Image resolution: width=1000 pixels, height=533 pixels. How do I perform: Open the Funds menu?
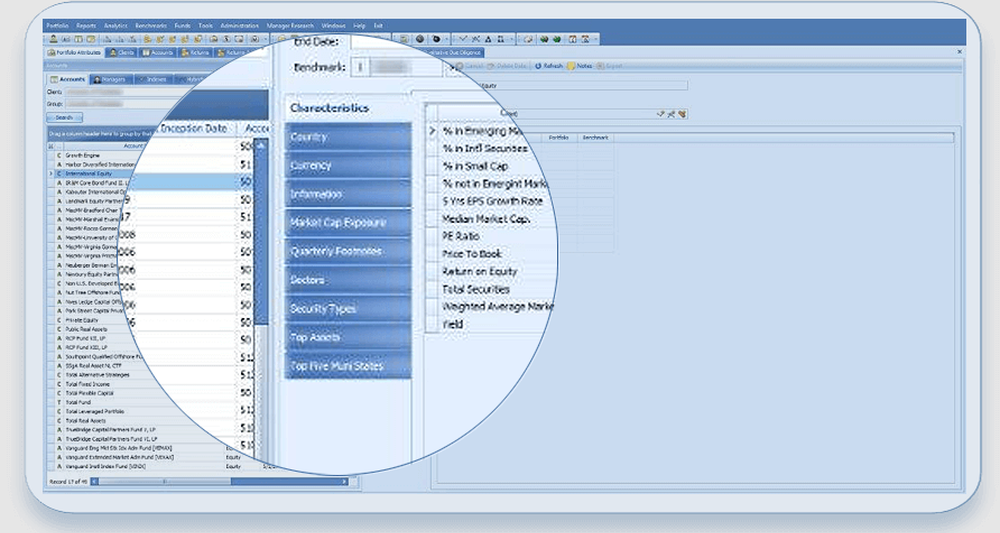[x=182, y=26]
